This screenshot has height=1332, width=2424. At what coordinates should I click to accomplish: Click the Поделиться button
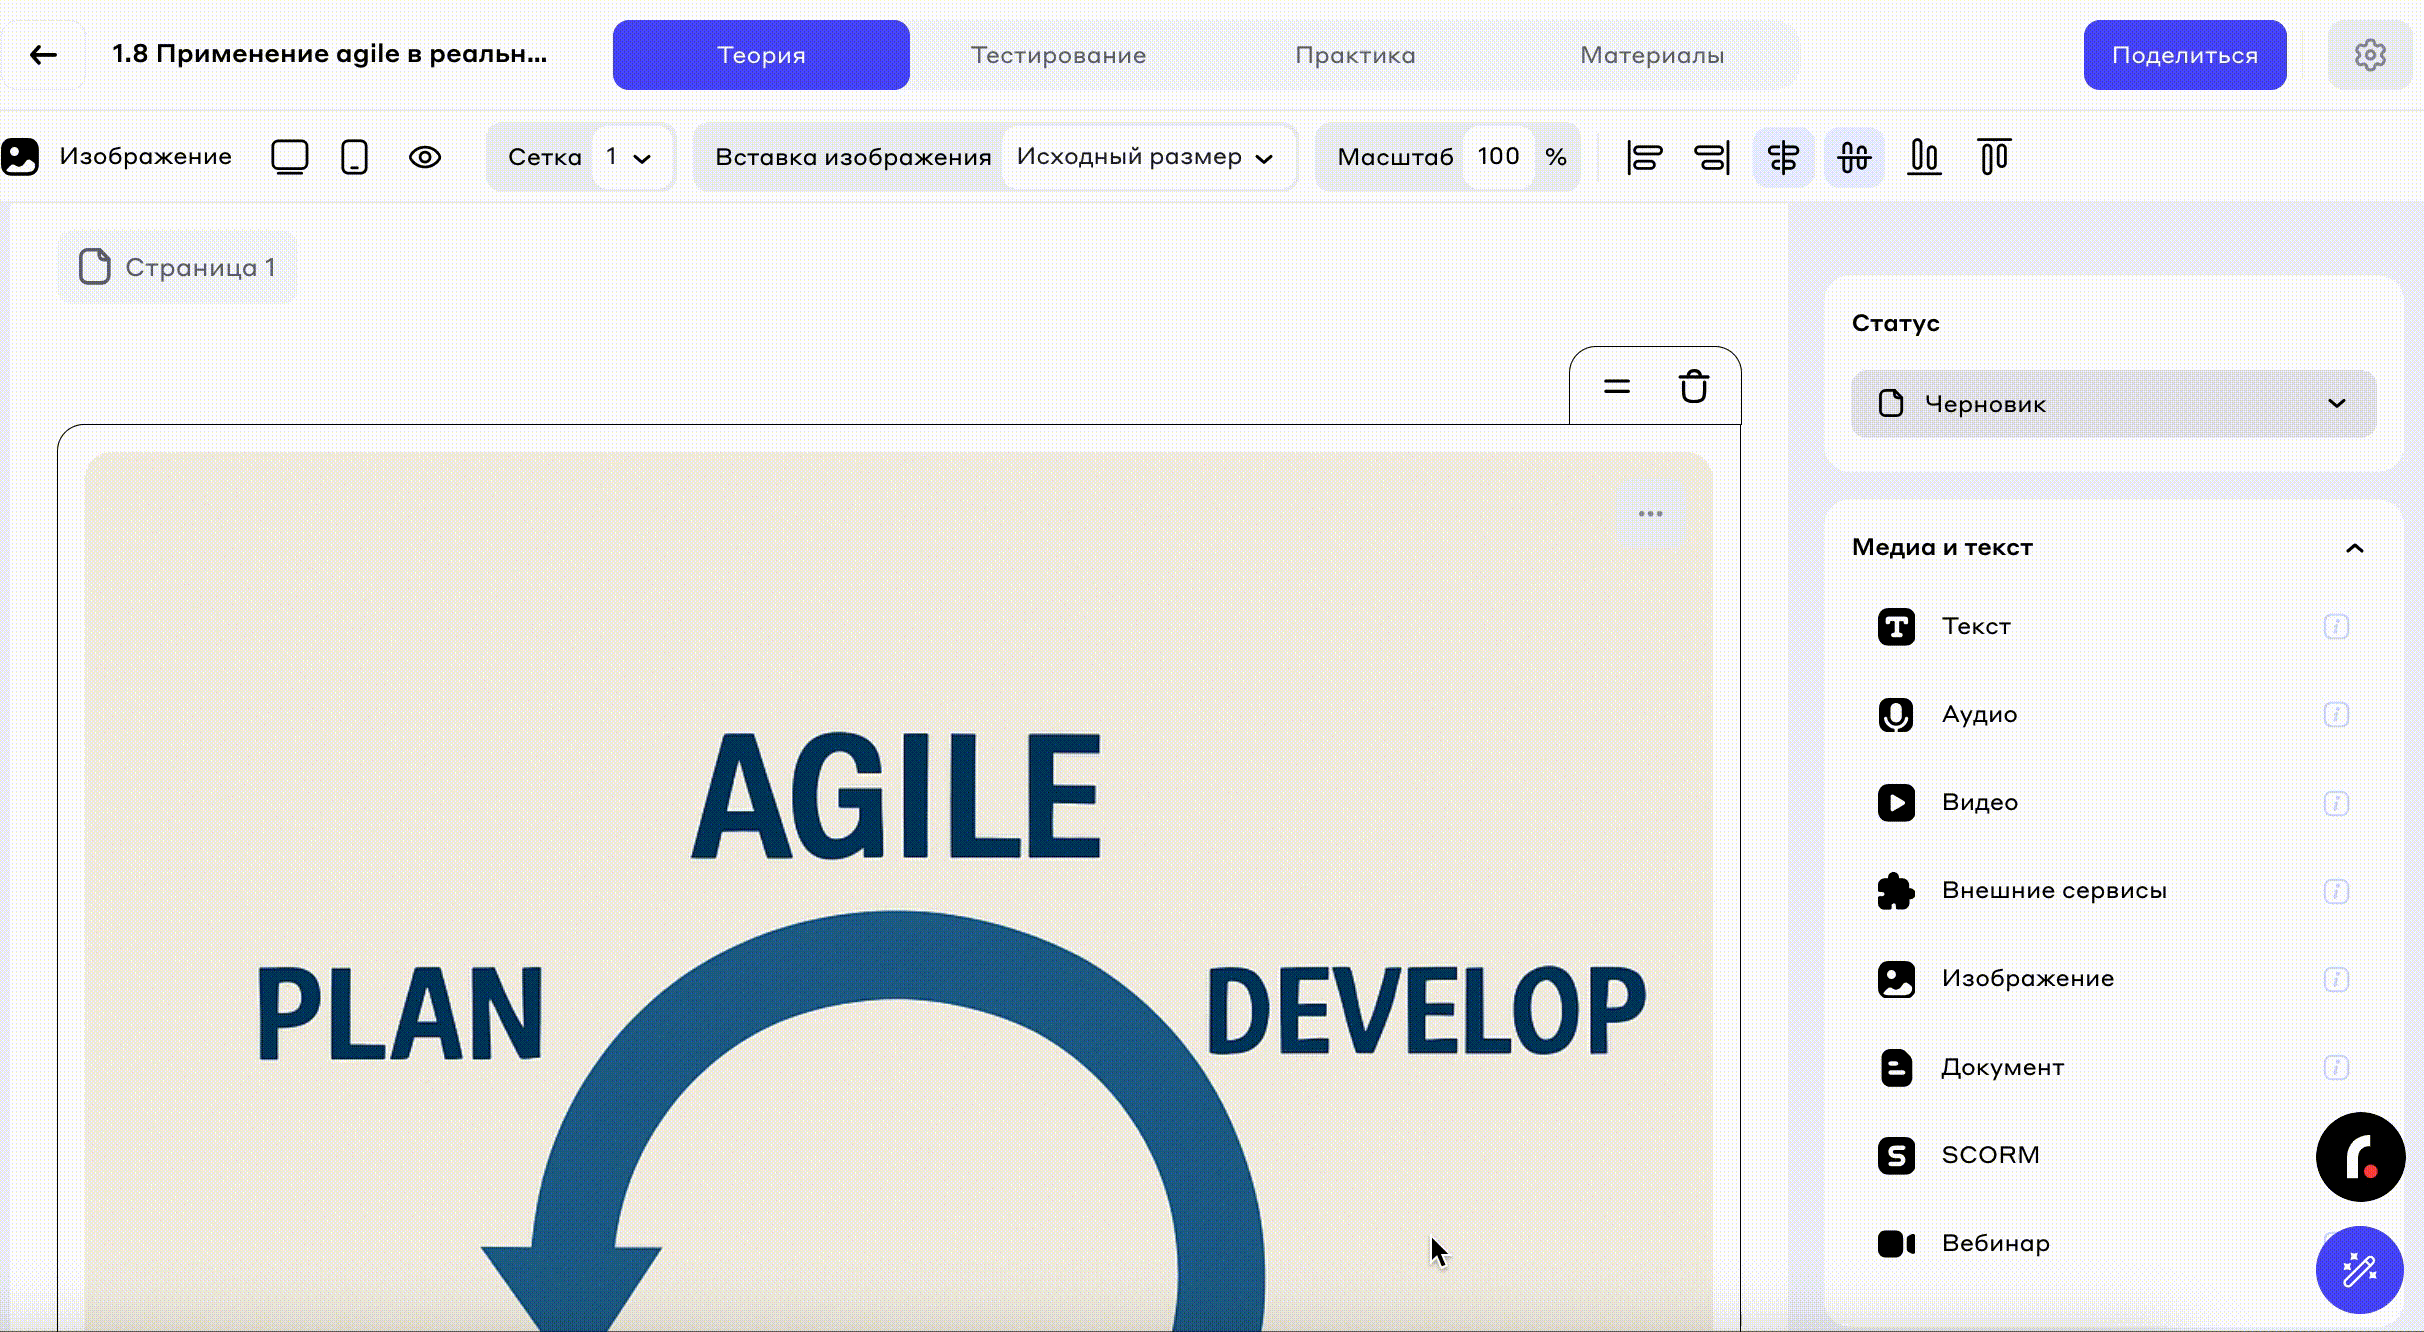point(2184,55)
